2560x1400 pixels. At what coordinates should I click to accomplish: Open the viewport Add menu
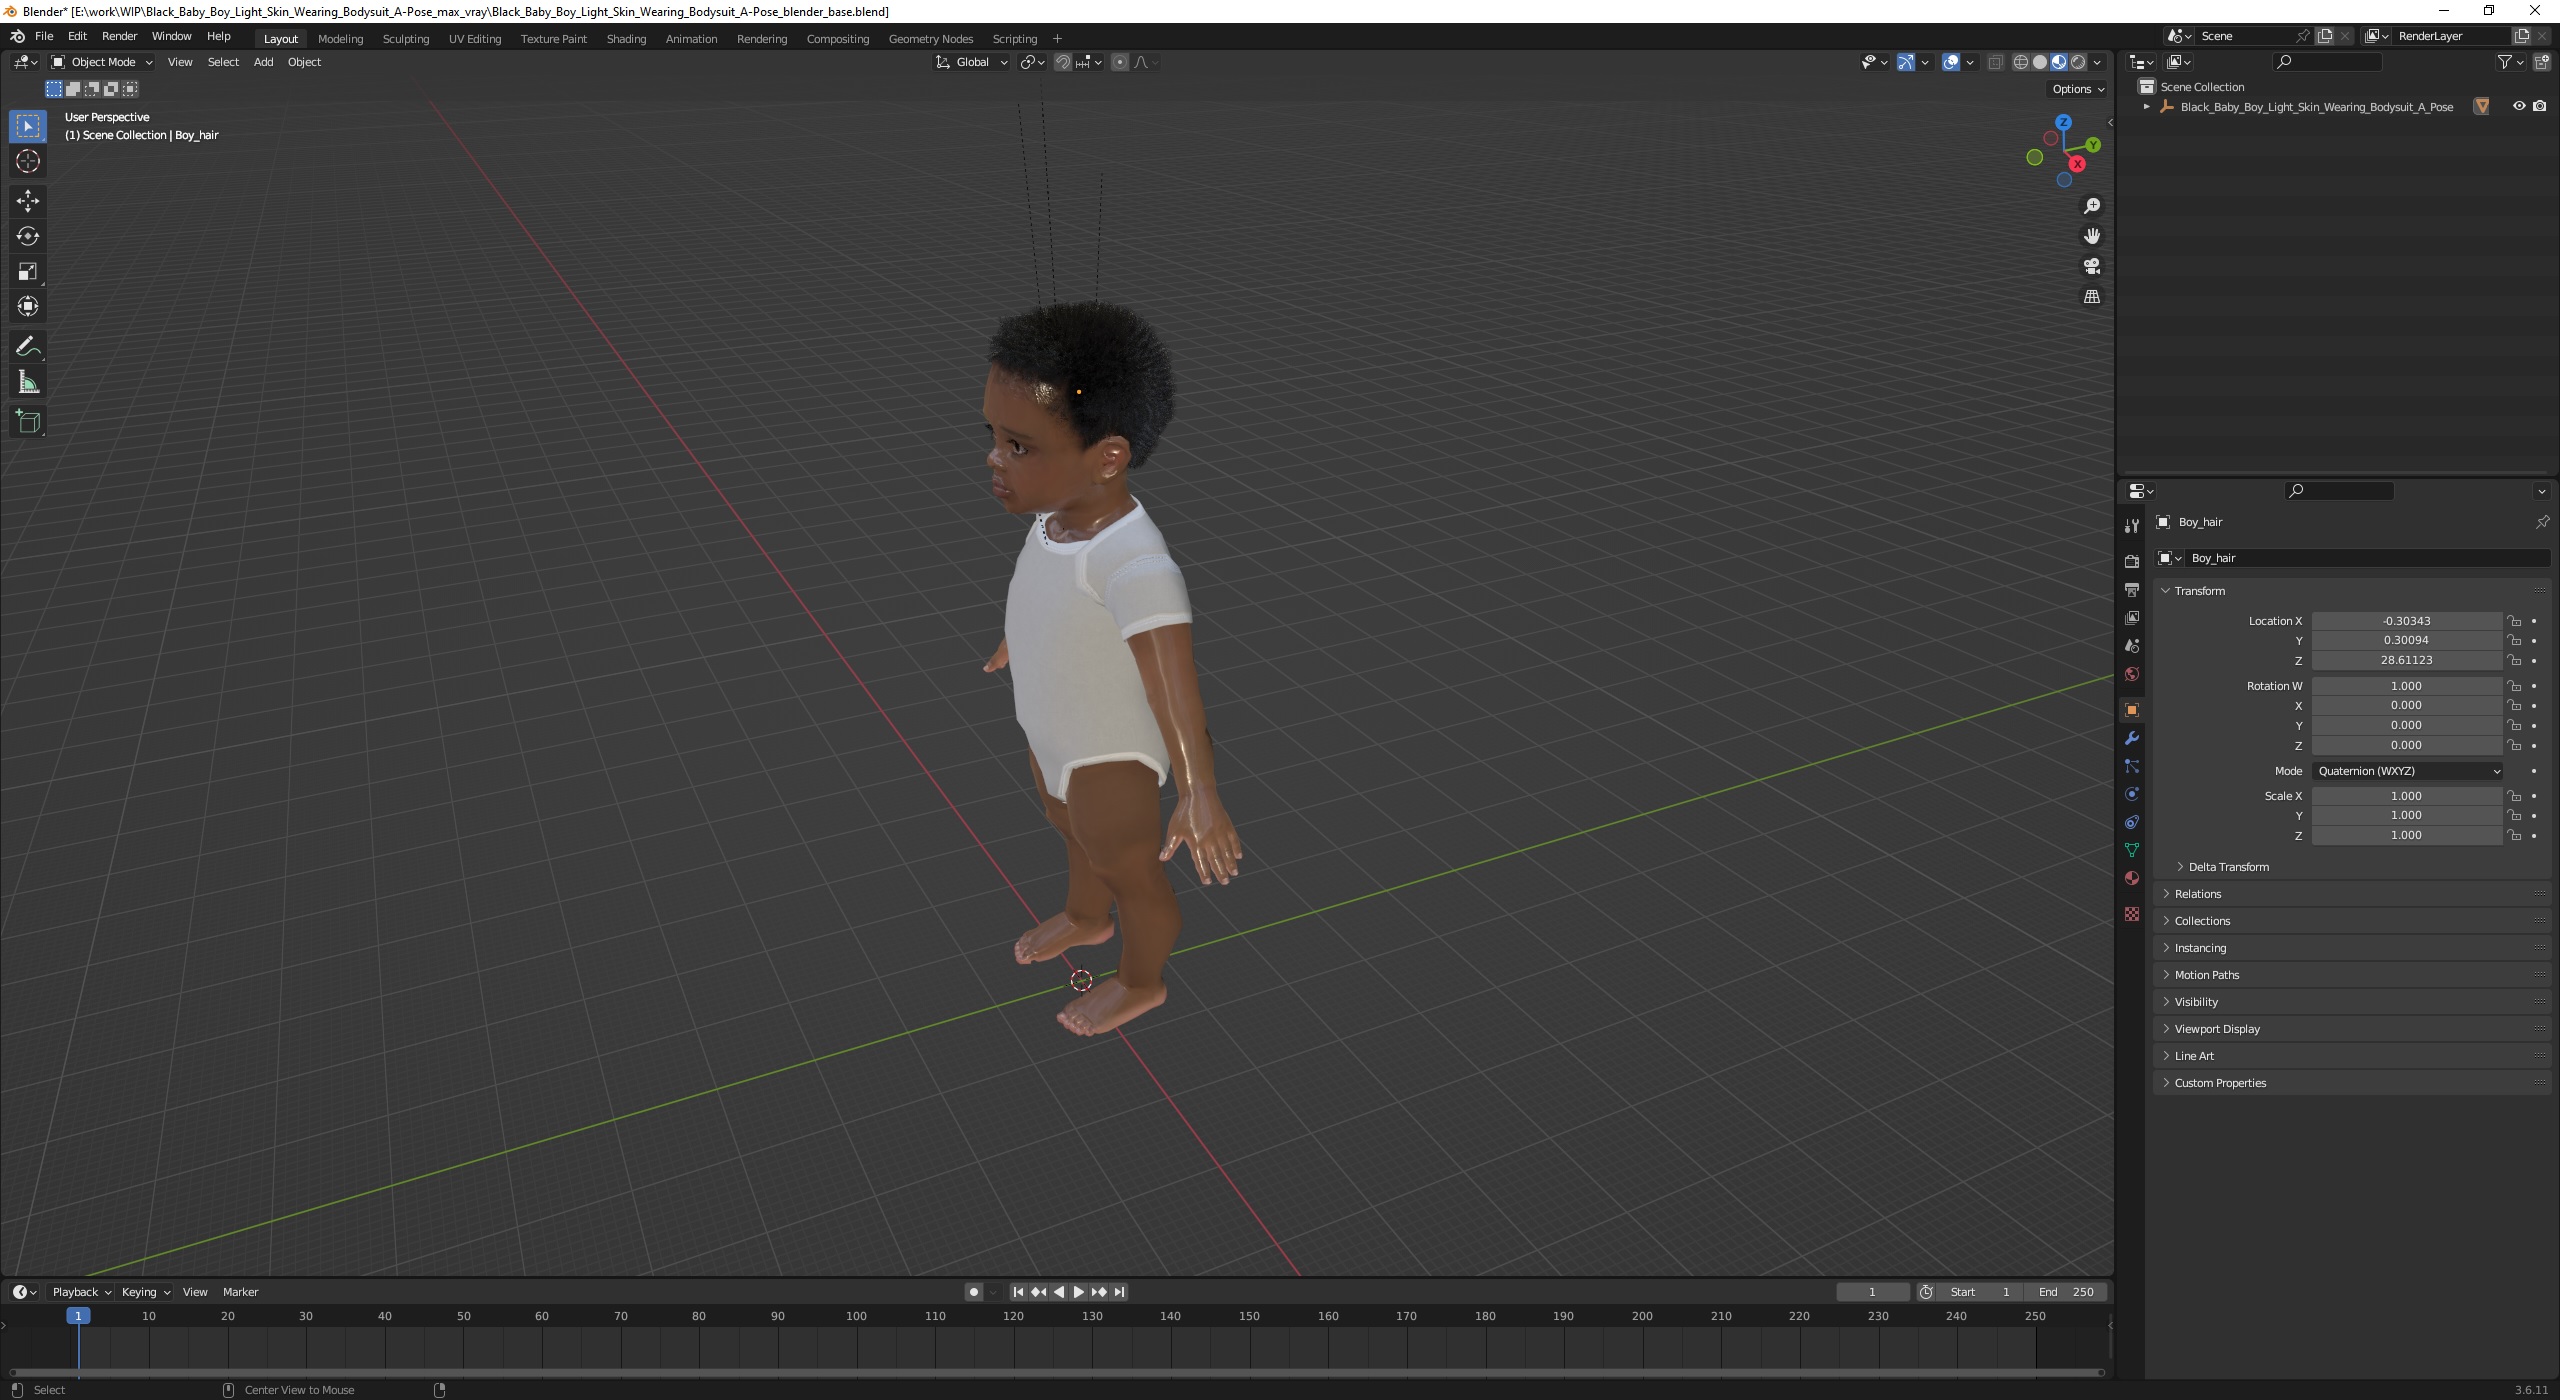pos(263,62)
